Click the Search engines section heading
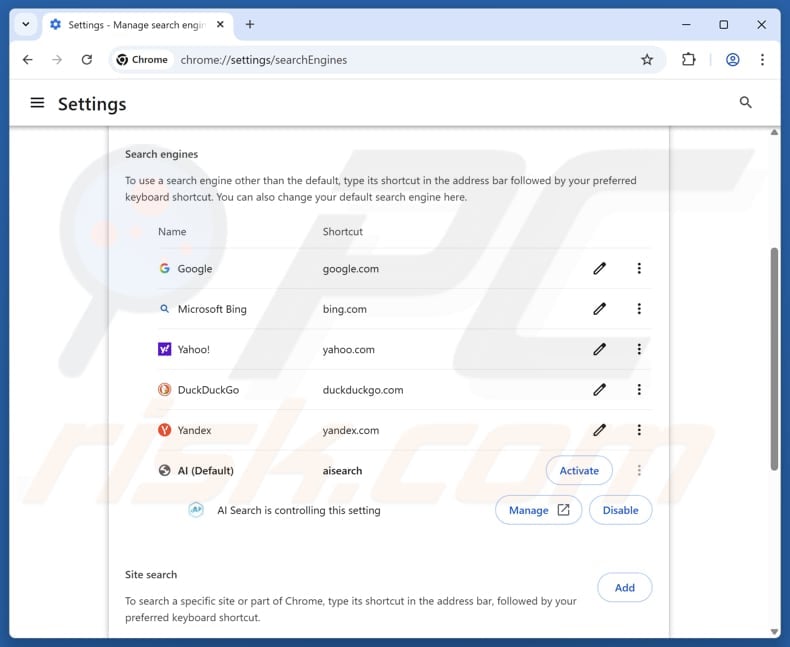 (x=161, y=154)
